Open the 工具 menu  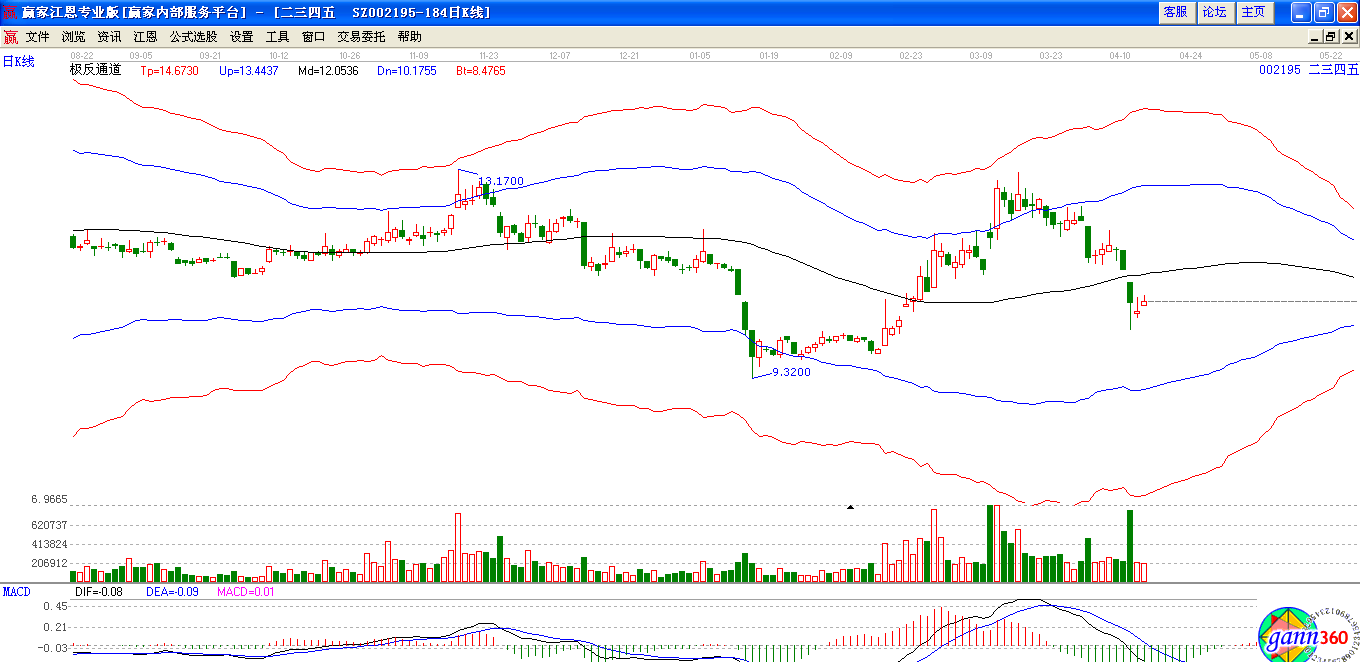[x=277, y=36]
